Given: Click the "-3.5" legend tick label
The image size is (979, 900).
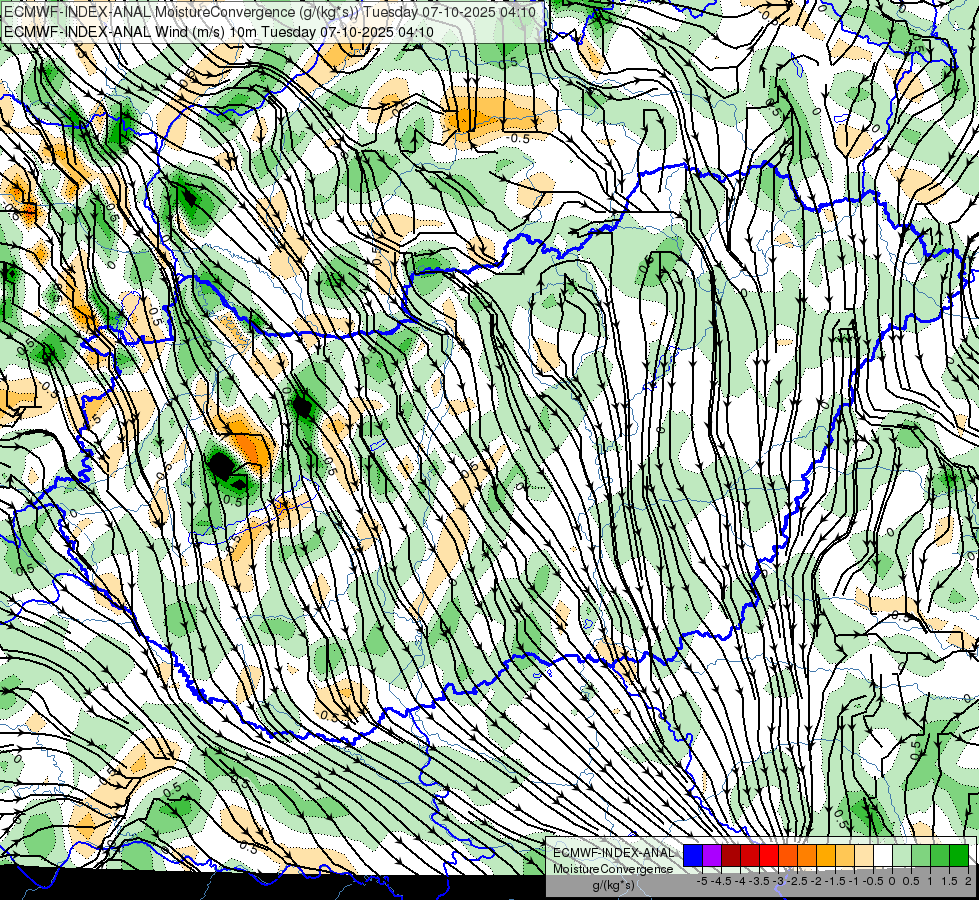Looking at the screenshot, I should [758, 881].
